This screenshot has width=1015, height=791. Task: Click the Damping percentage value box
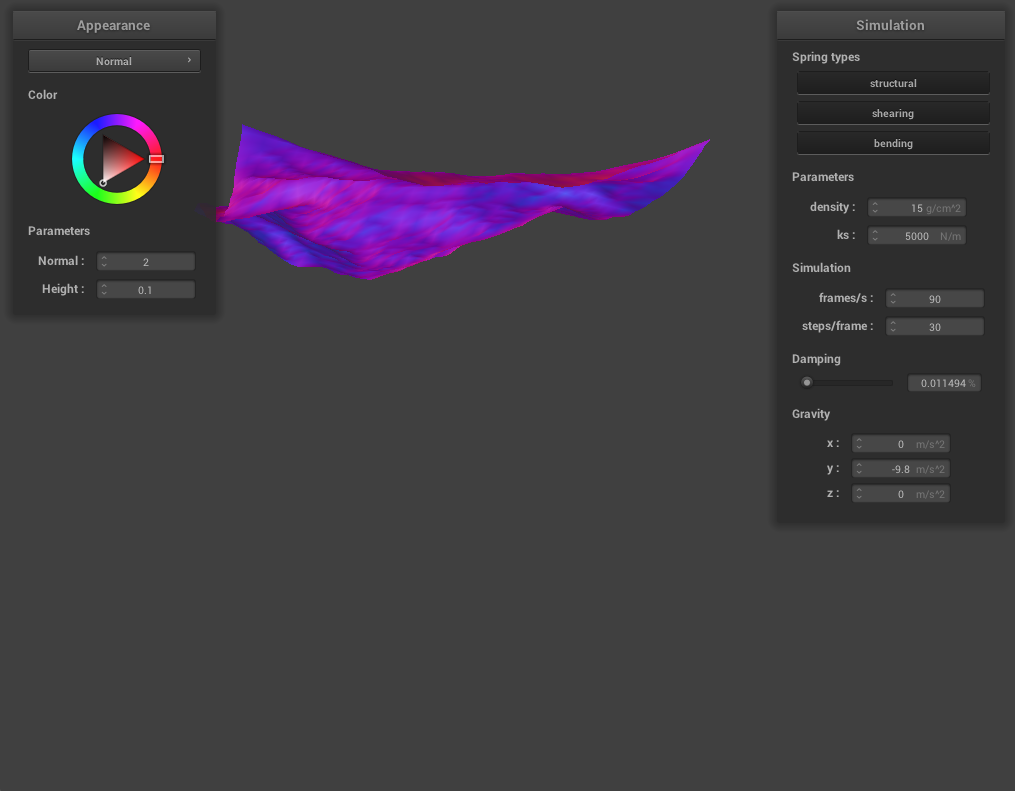point(944,383)
